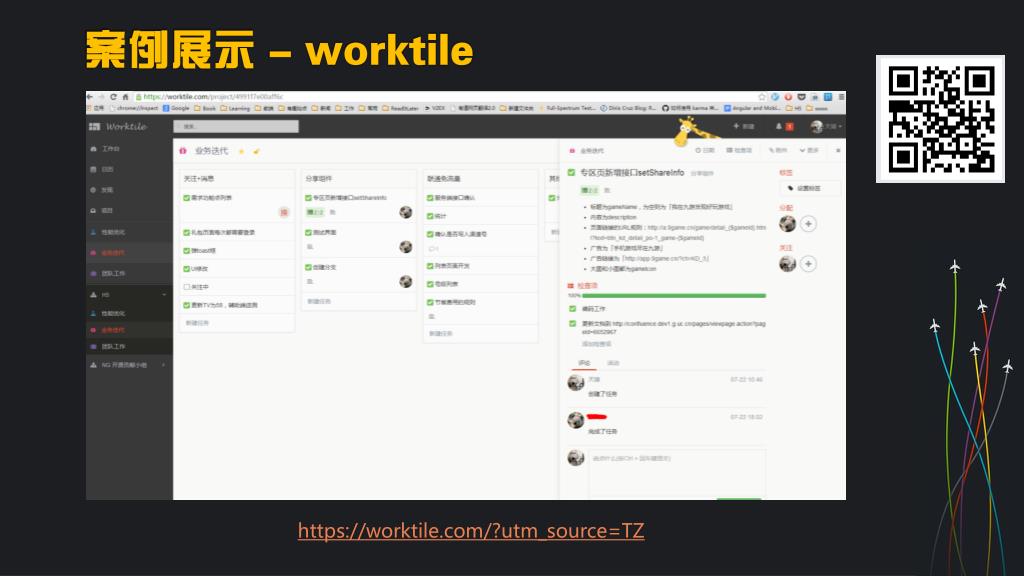This screenshot has height=576, width=1024.
Task: Click the assigned member avatar under 分配
Action: point(788,224)
